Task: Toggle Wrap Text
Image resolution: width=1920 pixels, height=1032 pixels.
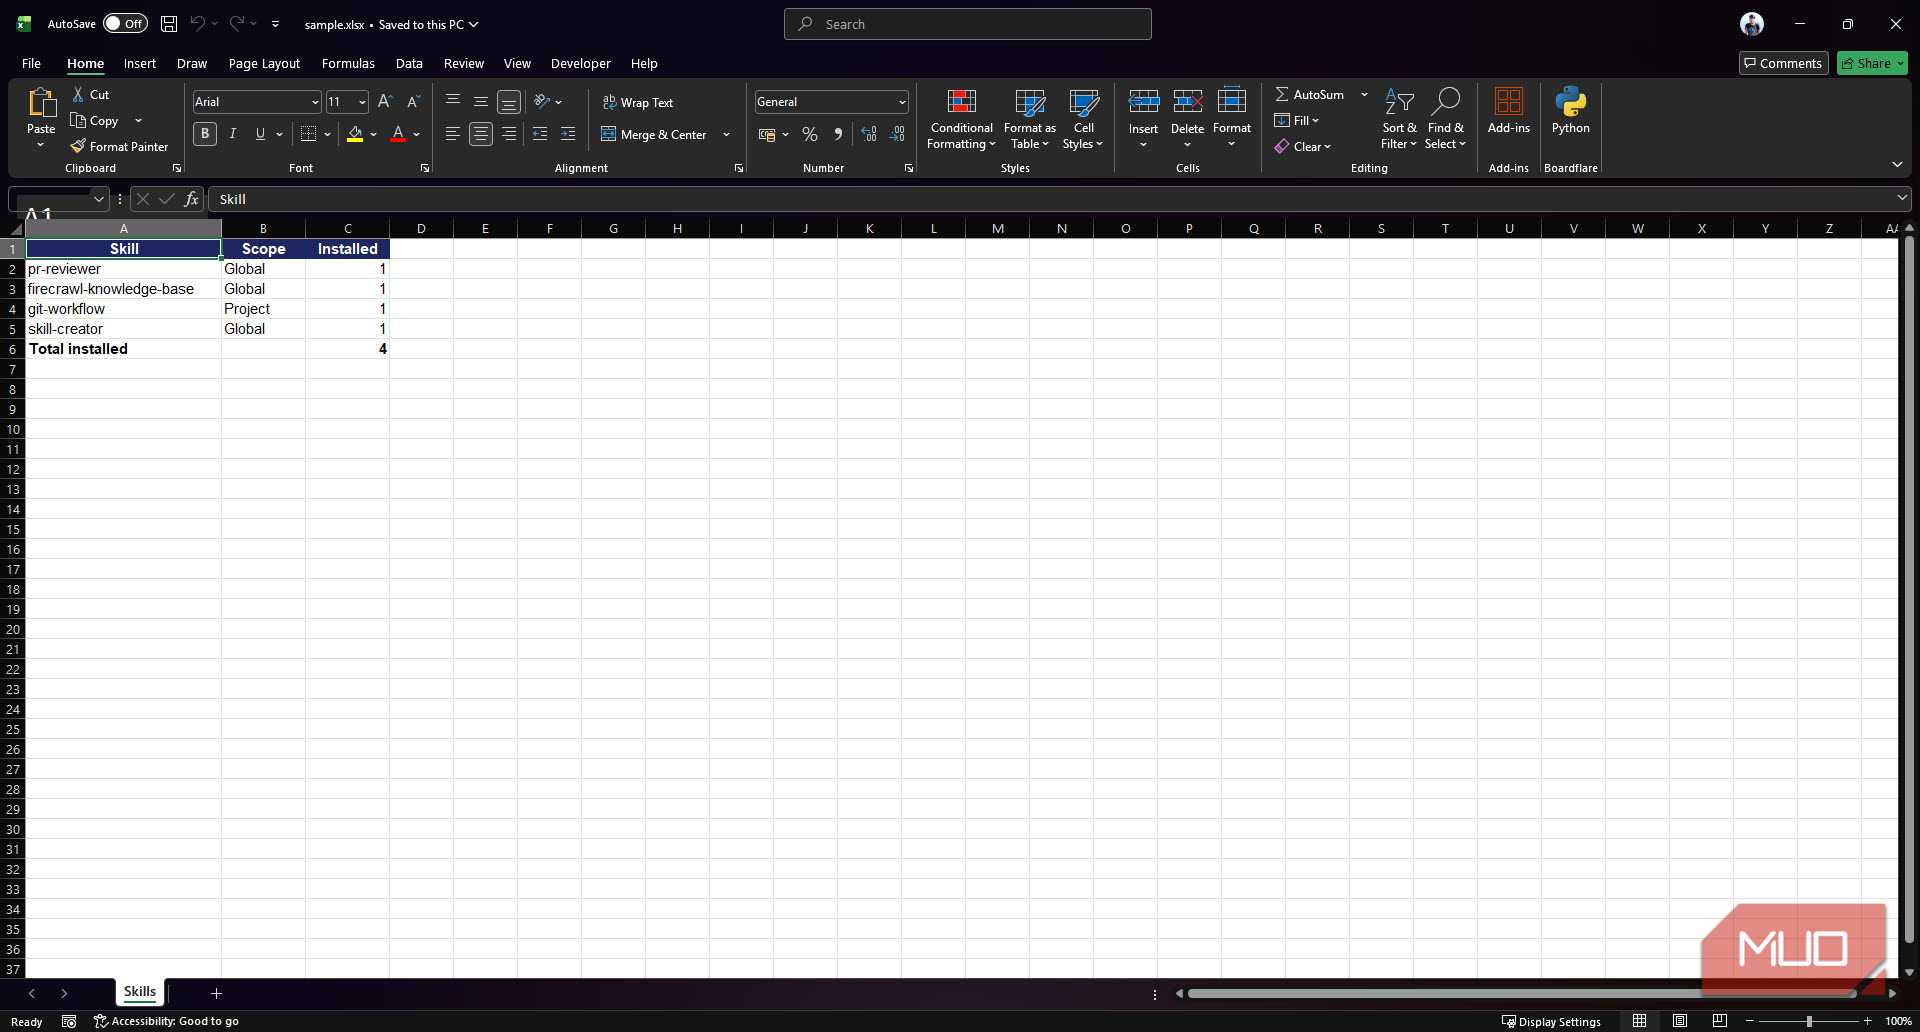Action: (x=637, y=102)
